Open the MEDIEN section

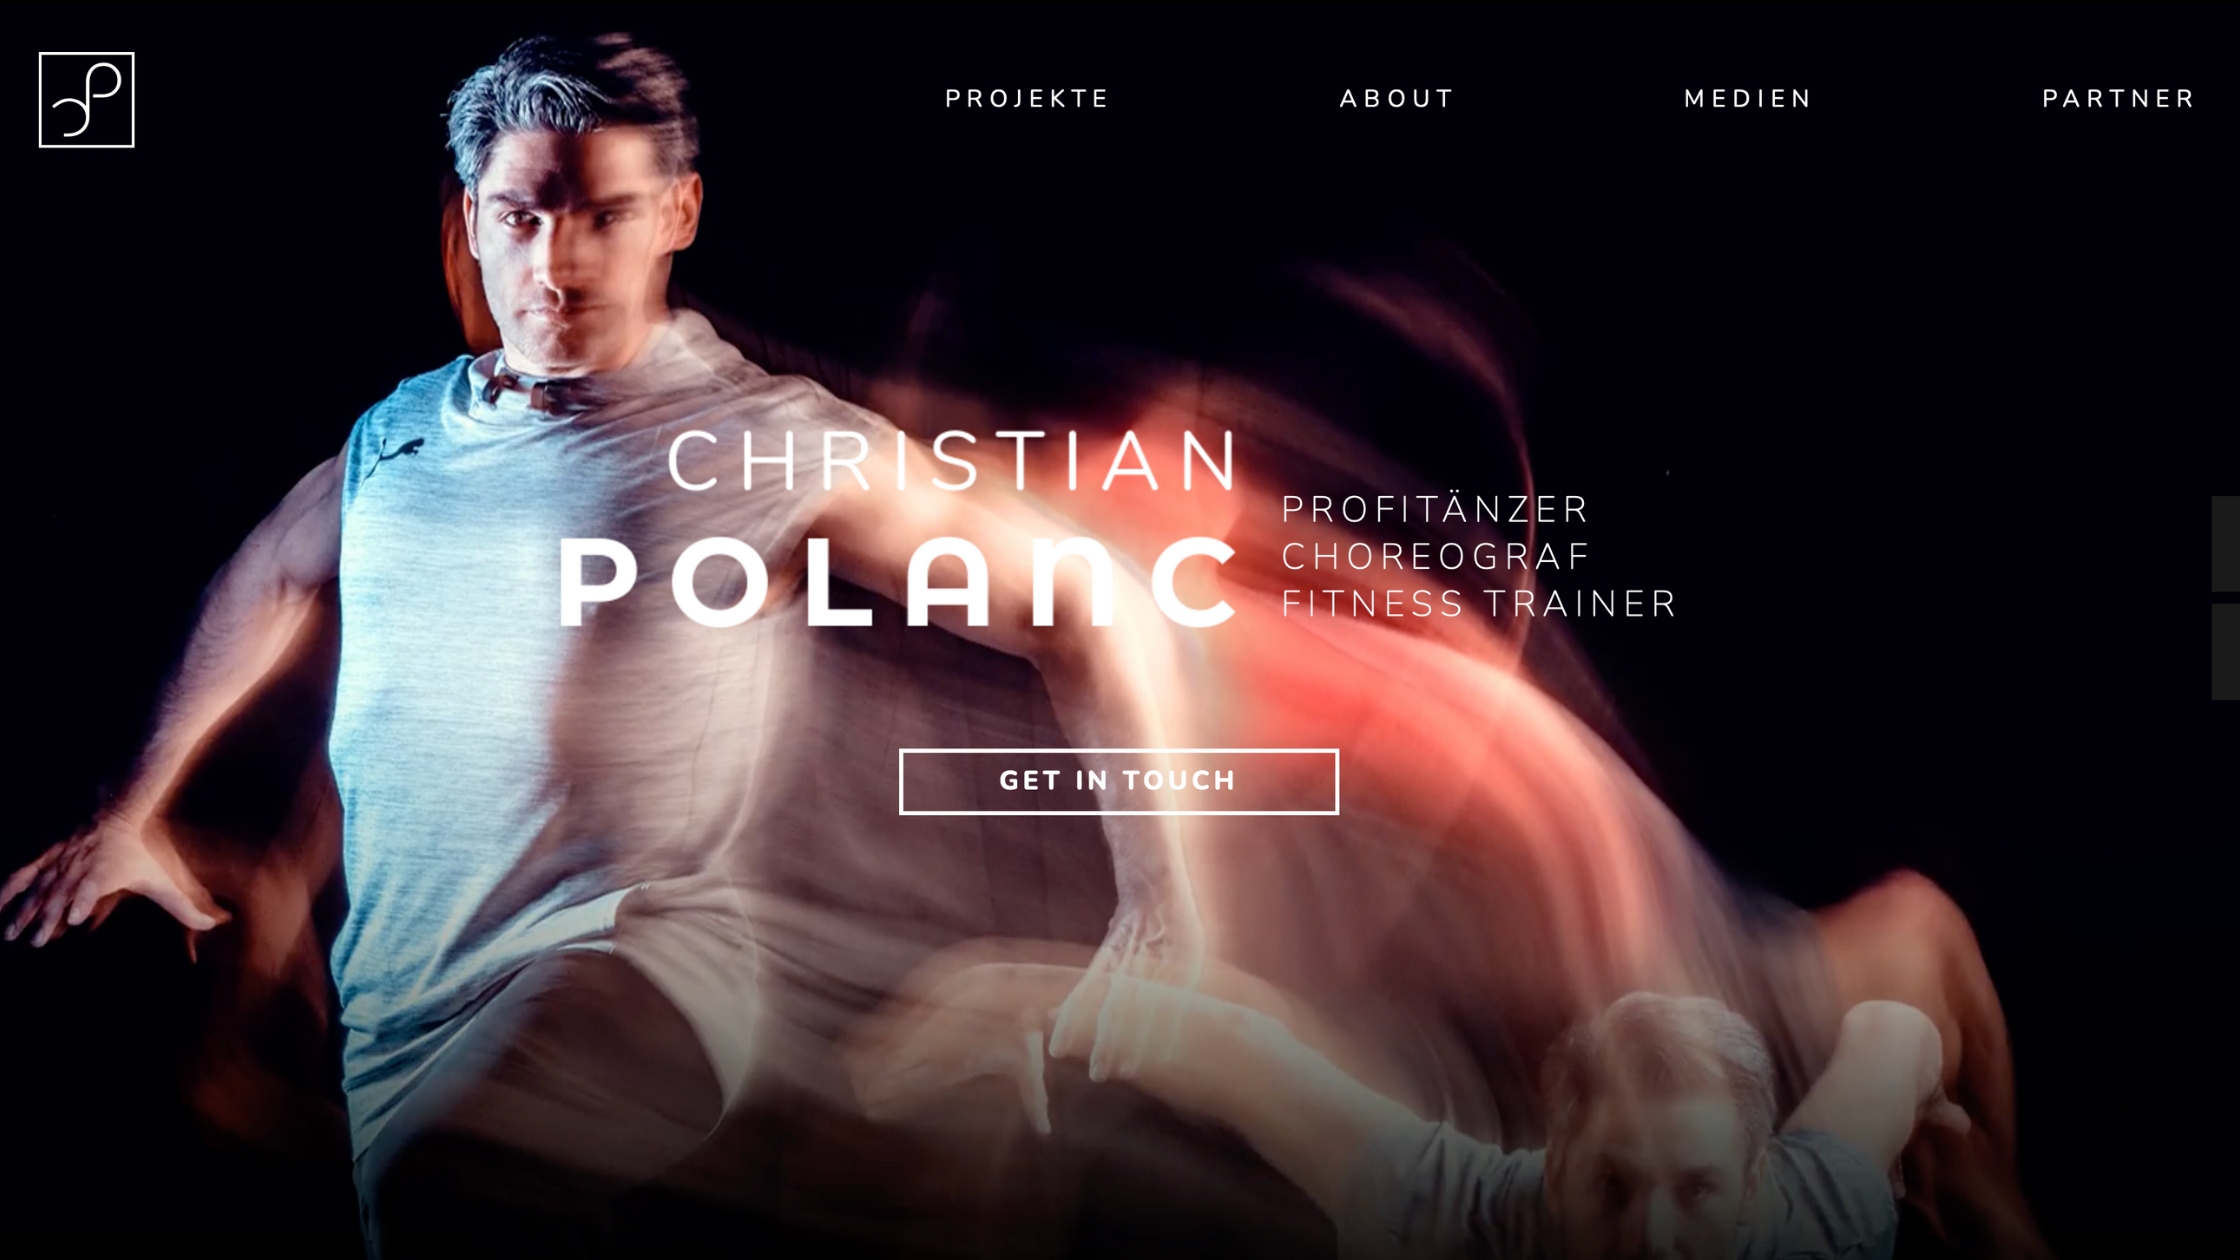1747,99
